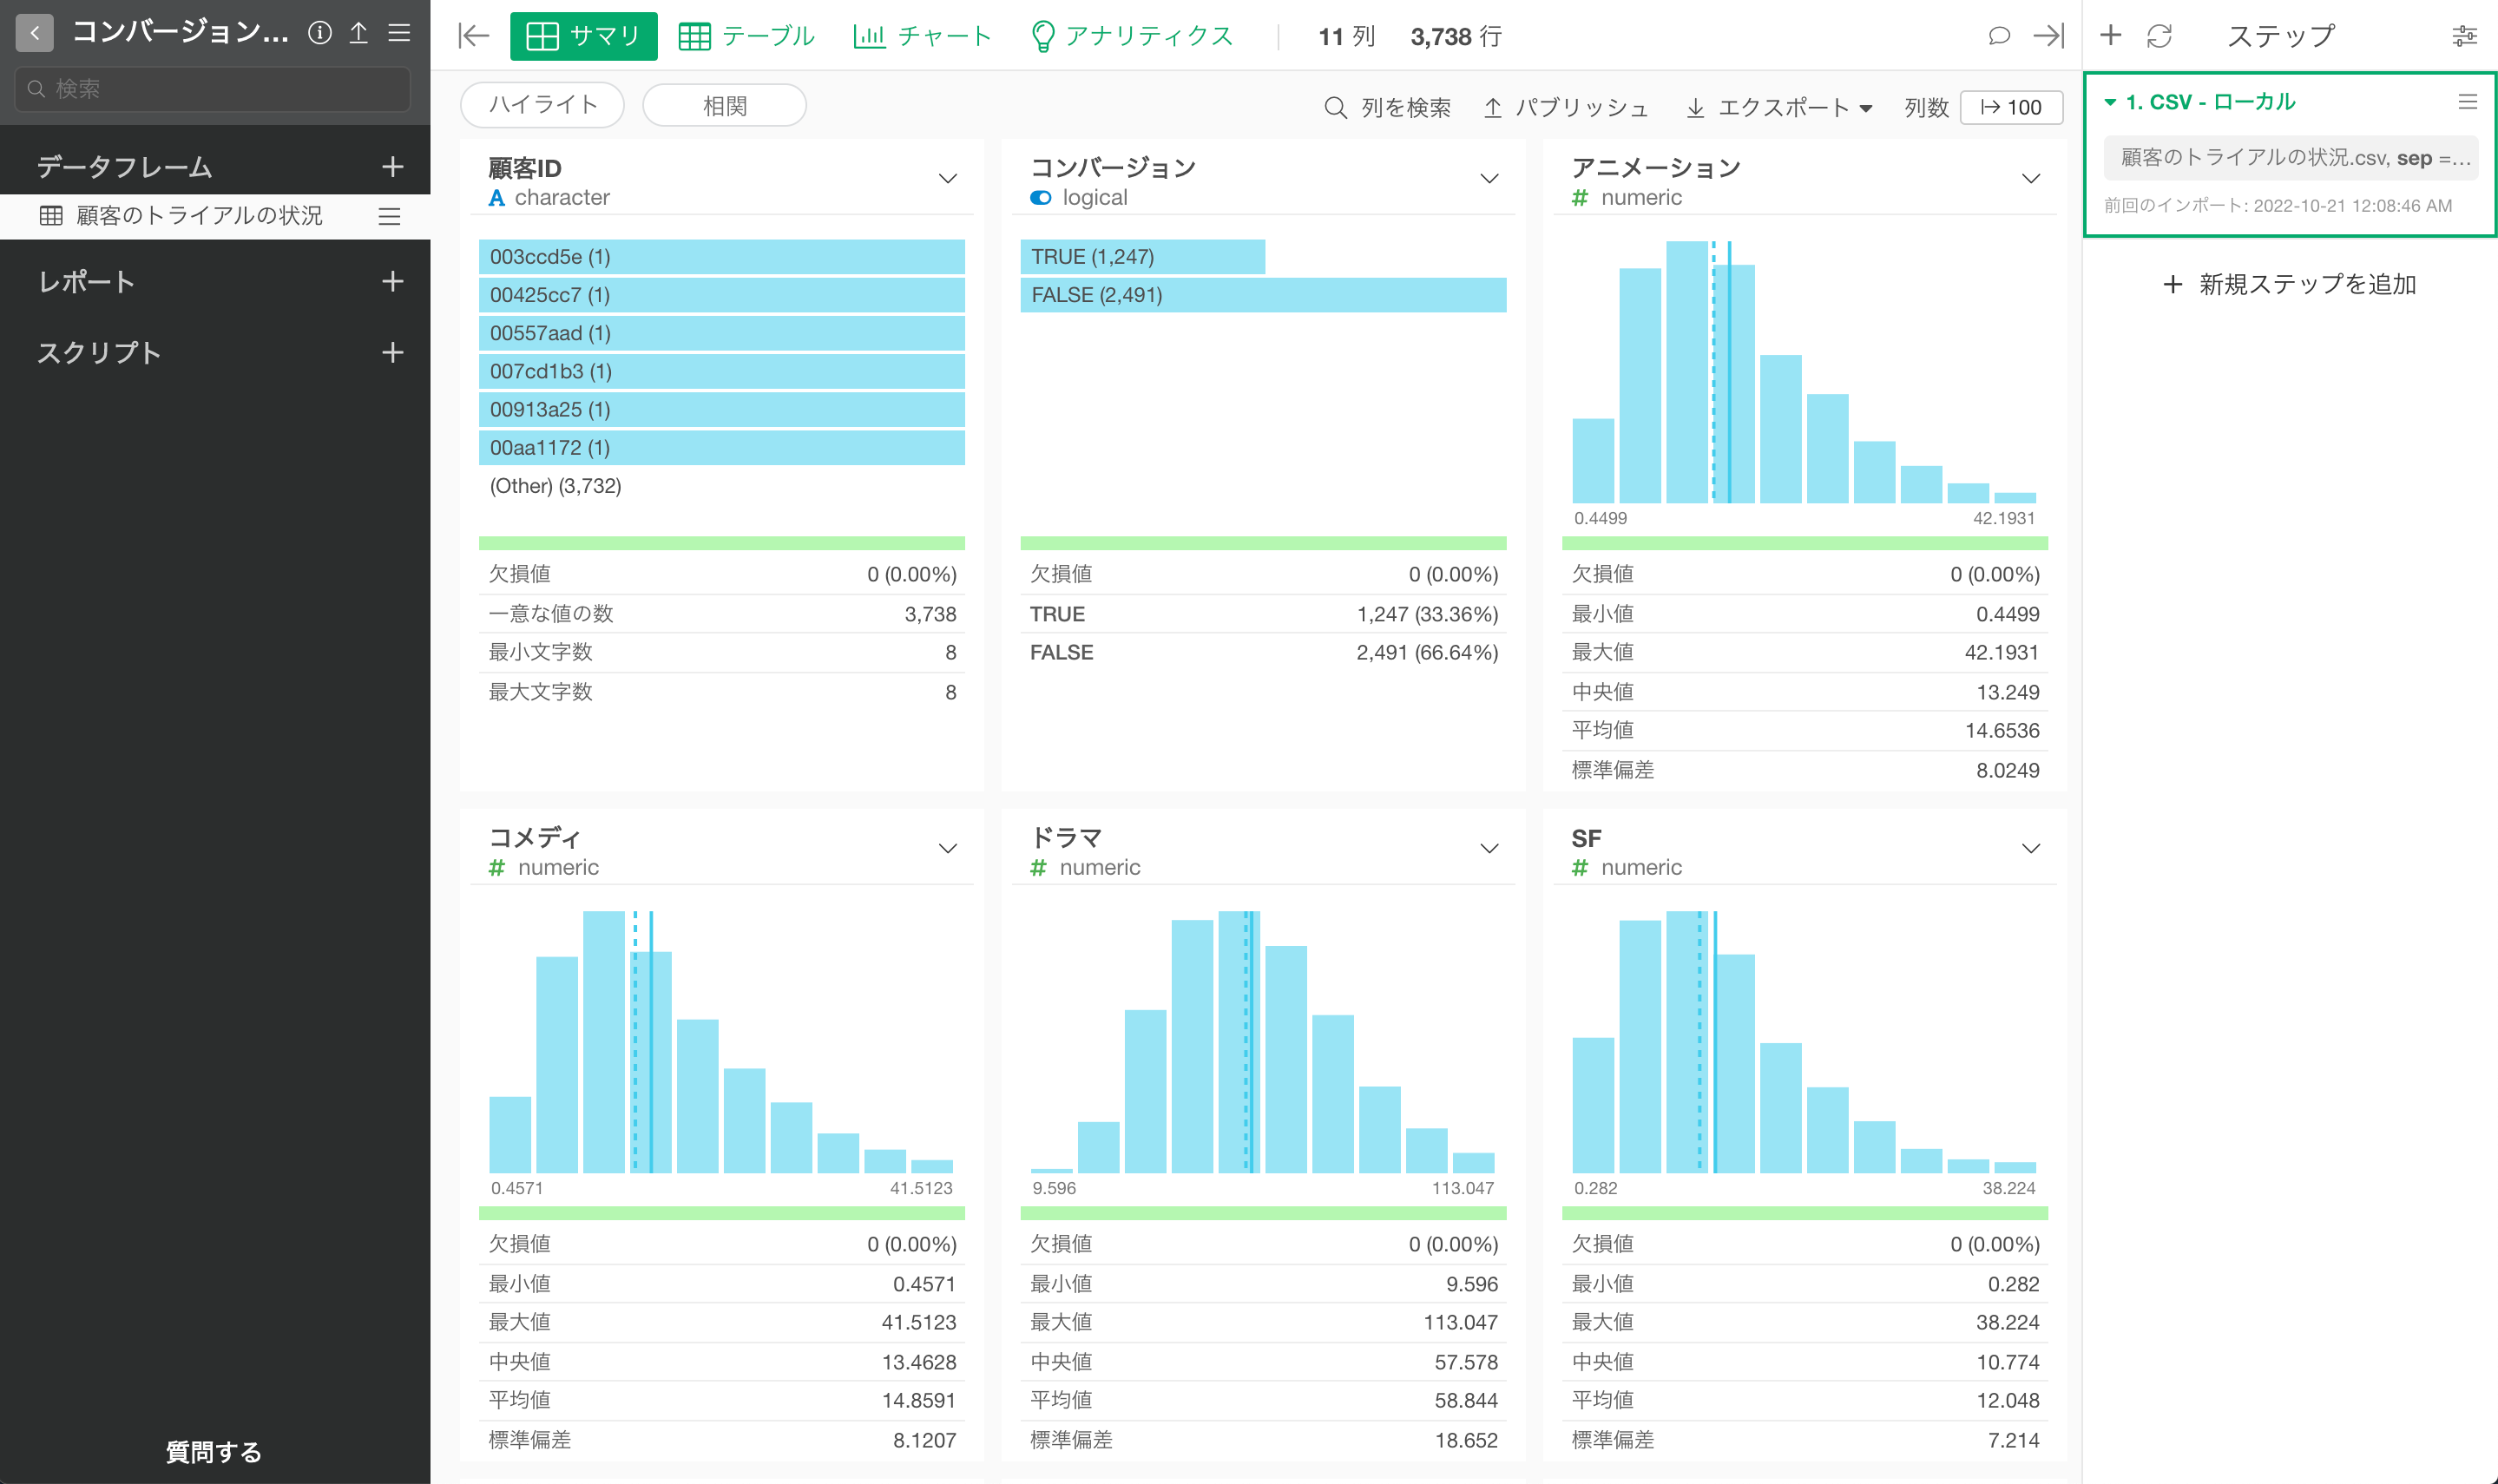The image size is (2498, 1484).
Task: Click the データフレーム section header
Action: point(125,167)
